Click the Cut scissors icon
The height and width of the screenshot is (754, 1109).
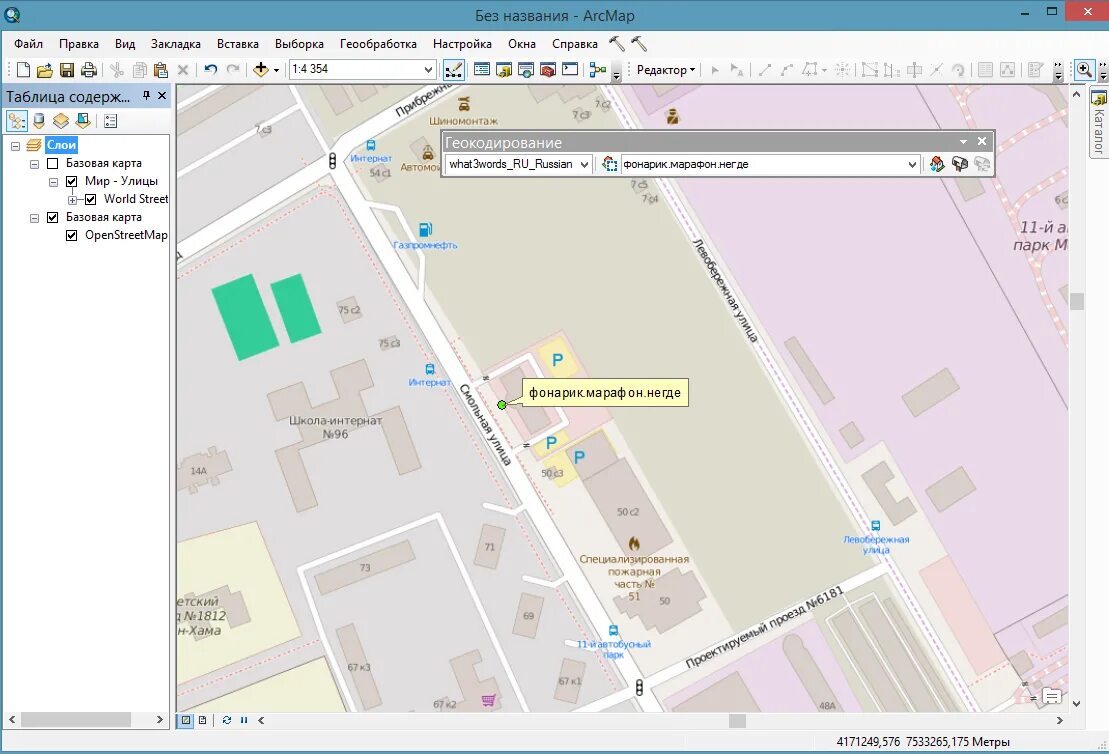point(117,69)
